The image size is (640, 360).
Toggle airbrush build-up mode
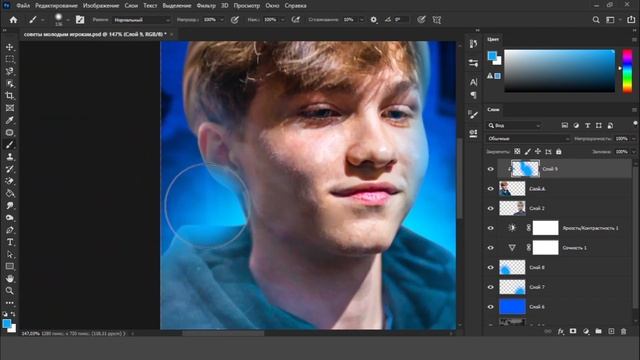click(296, 20)
